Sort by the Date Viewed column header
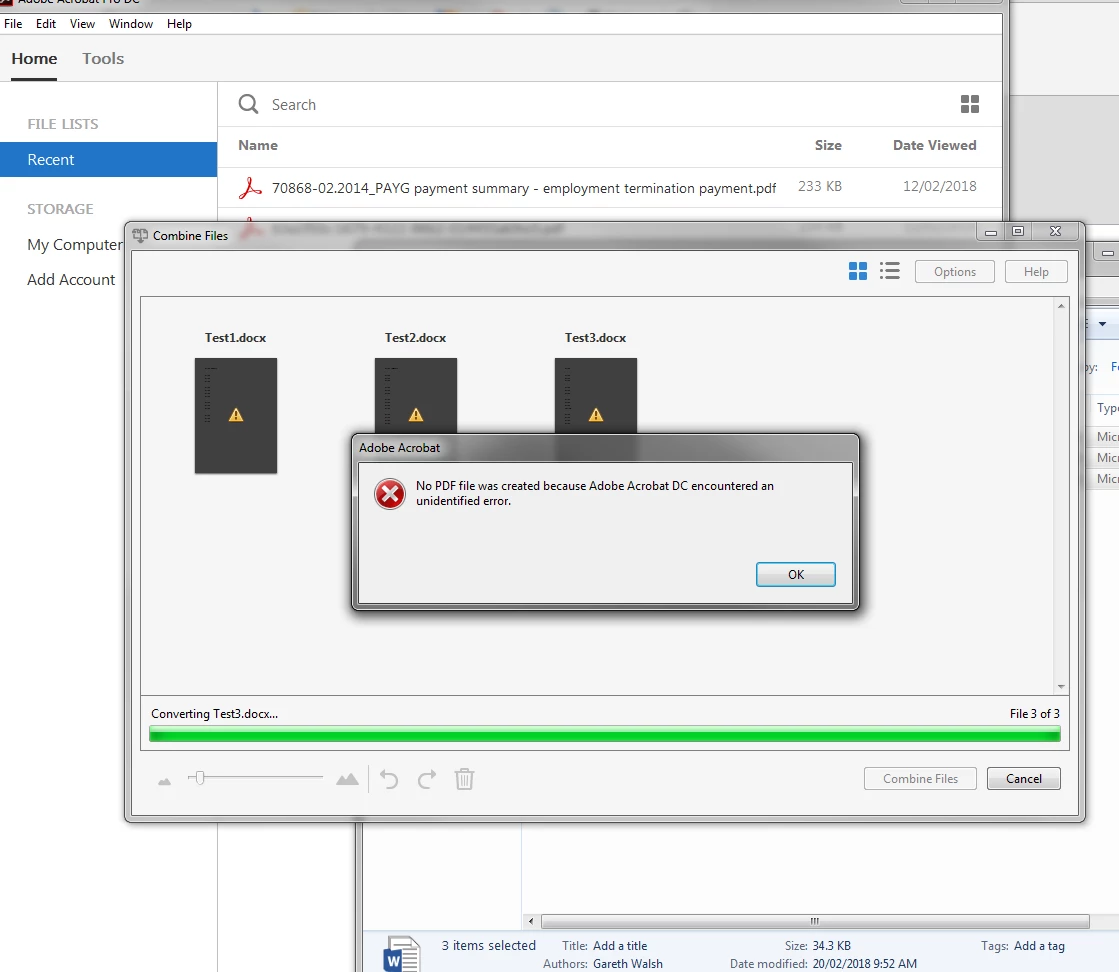 tap(934, 145)
